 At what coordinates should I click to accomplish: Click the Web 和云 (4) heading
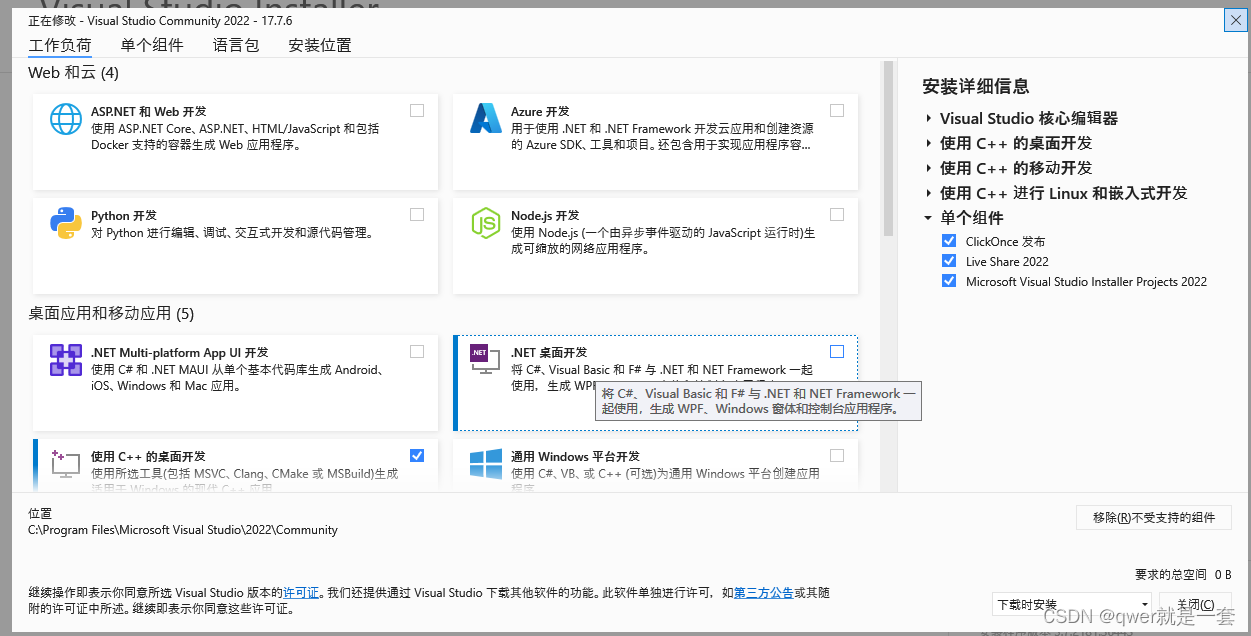tap(73, 73)
